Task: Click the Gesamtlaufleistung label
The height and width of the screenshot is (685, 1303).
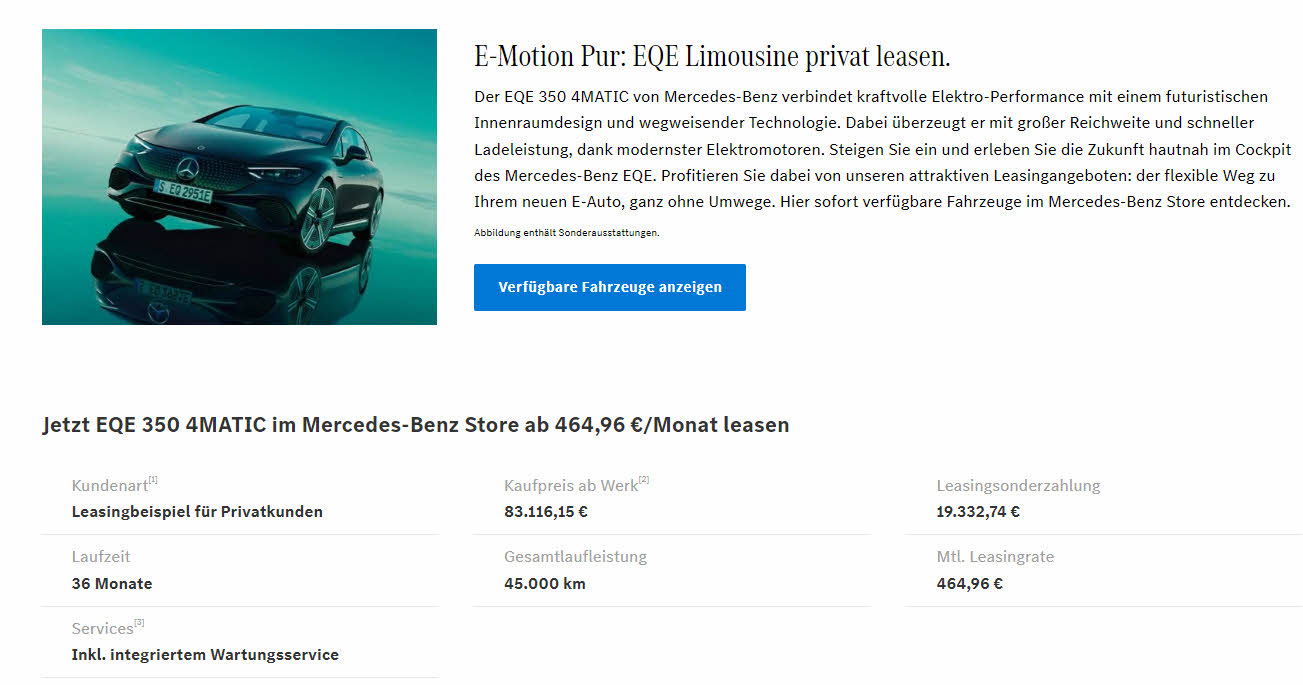Action: pyautogui.click(x=575, y=557)
